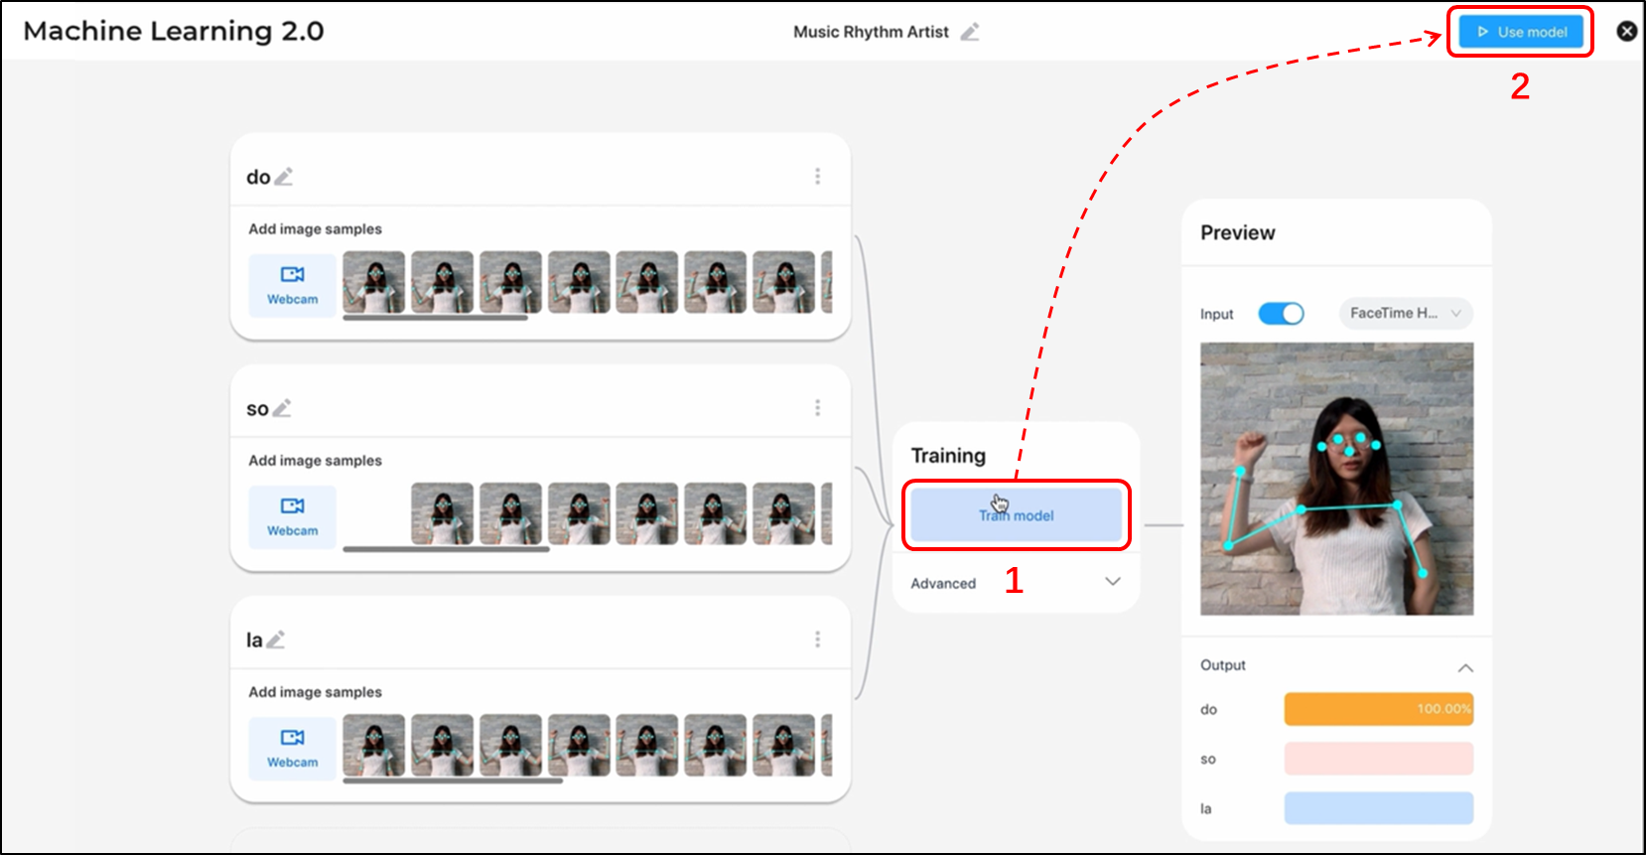Expand the Advanced training options
Viewport: 1646px width, 855px height.
tap(1112, 582)
